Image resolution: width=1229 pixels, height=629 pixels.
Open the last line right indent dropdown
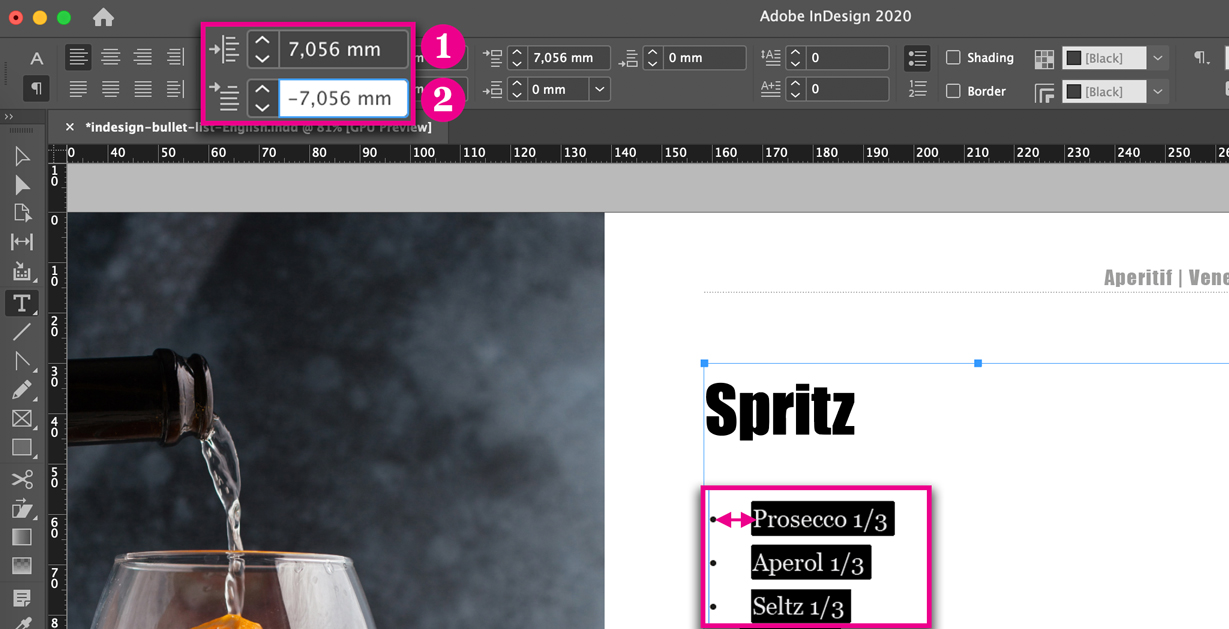[599, 89]
